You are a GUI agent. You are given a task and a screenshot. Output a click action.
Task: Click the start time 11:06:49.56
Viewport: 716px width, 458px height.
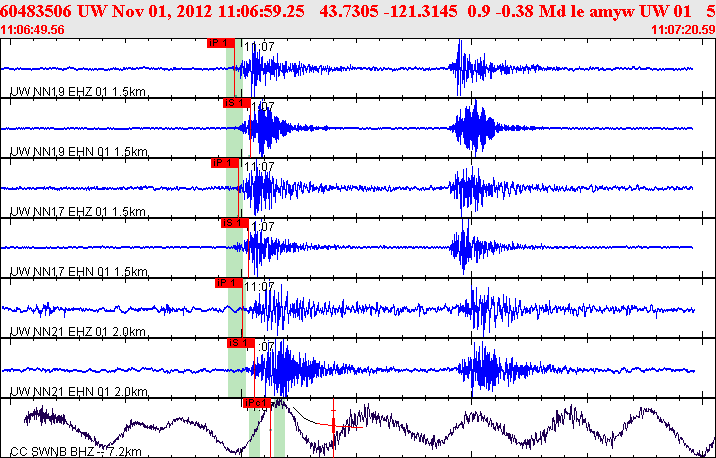click(32, 30)
